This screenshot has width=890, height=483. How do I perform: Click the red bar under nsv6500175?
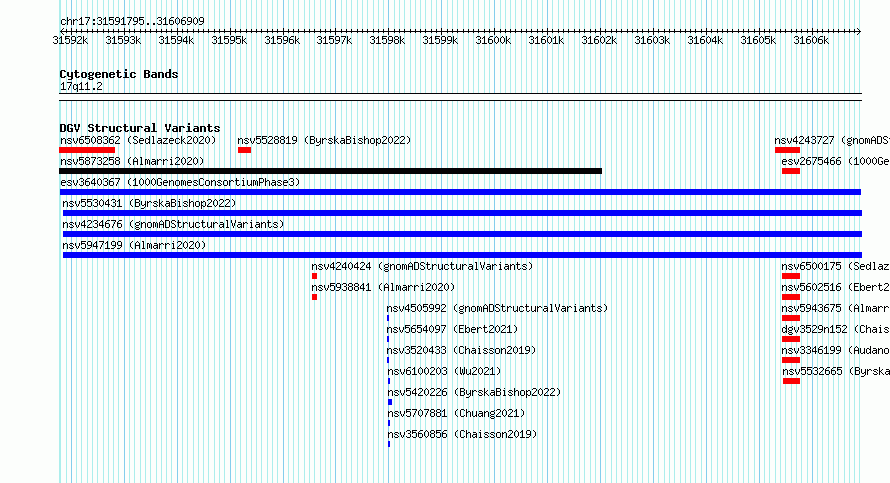pos(791,276)
